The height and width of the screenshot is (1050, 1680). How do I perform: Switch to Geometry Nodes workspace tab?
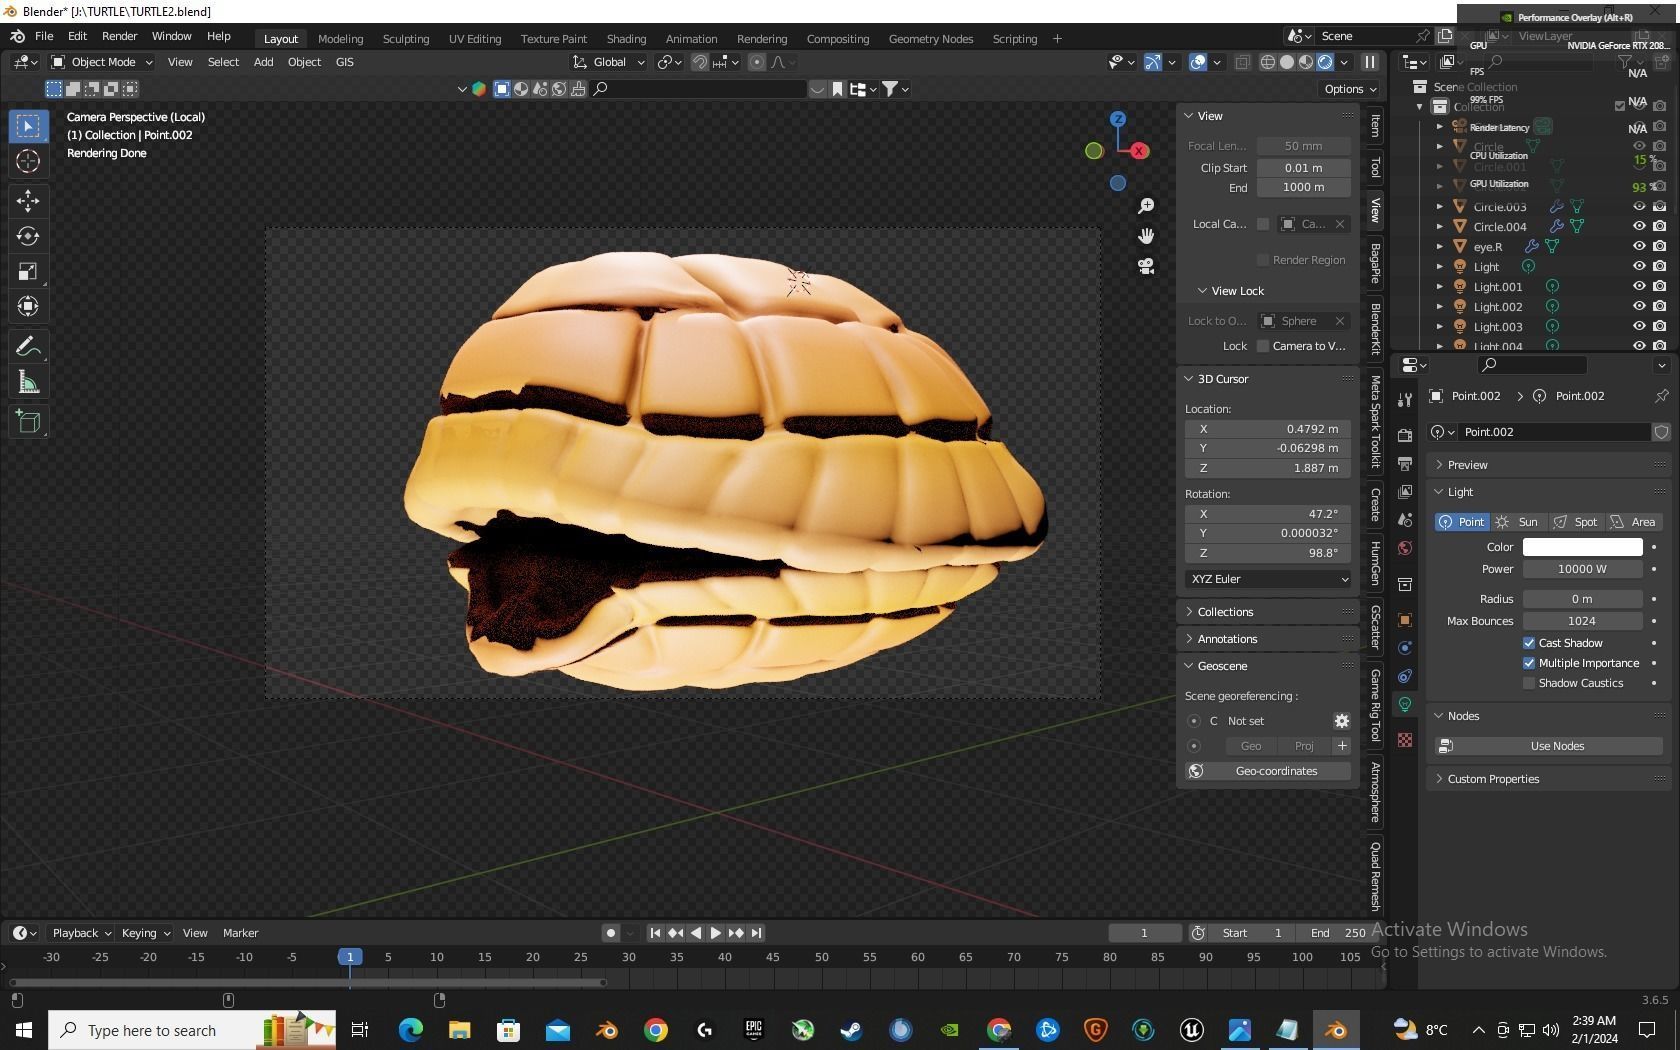(x=930, y=39)
